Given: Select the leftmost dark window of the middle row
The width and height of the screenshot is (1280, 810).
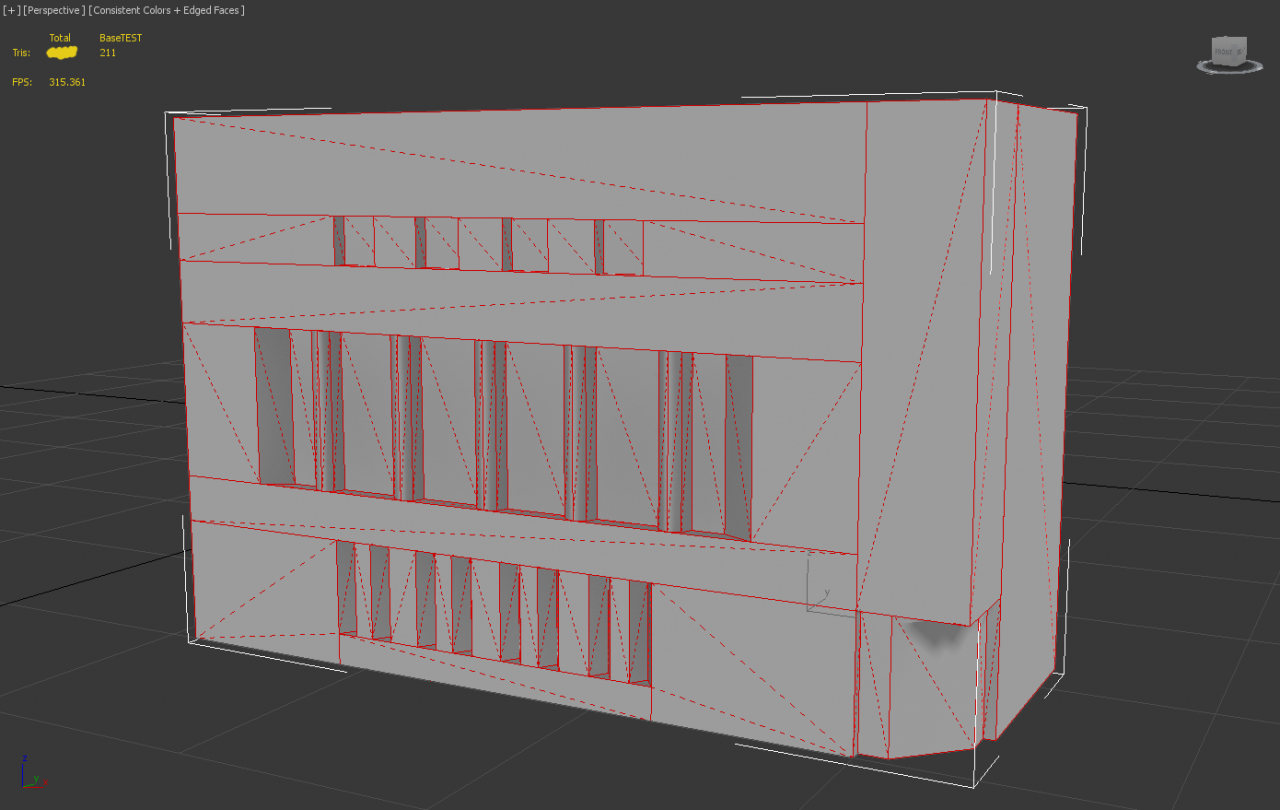Looking at the screenshot, I should [x=273, y=407].
